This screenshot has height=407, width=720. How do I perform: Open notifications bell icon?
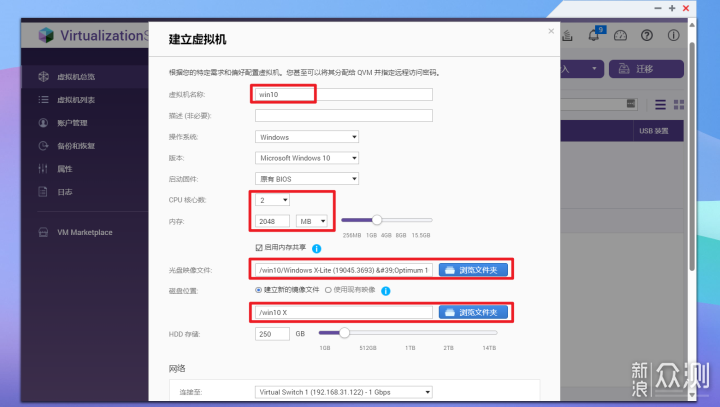(x=594, y=35)
